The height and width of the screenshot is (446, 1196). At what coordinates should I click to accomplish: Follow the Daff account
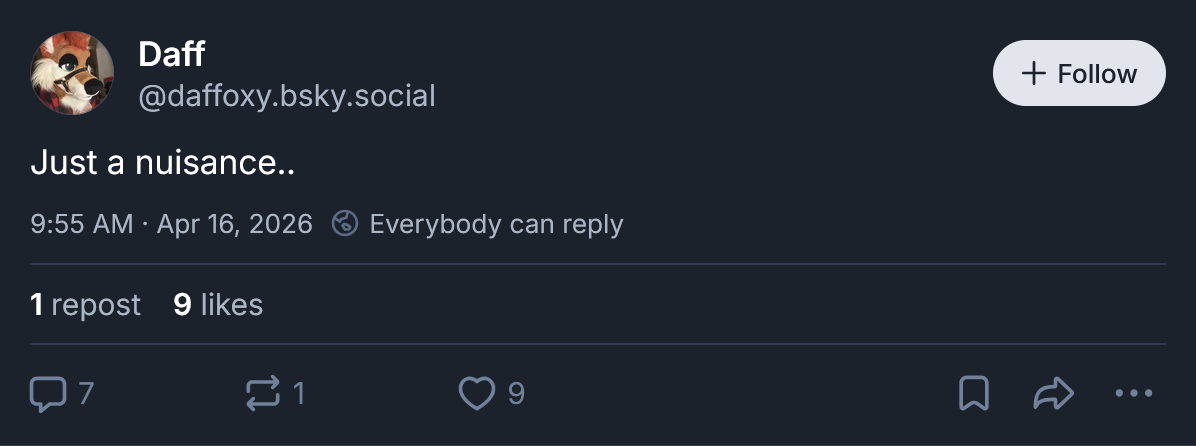[1078, 73]
